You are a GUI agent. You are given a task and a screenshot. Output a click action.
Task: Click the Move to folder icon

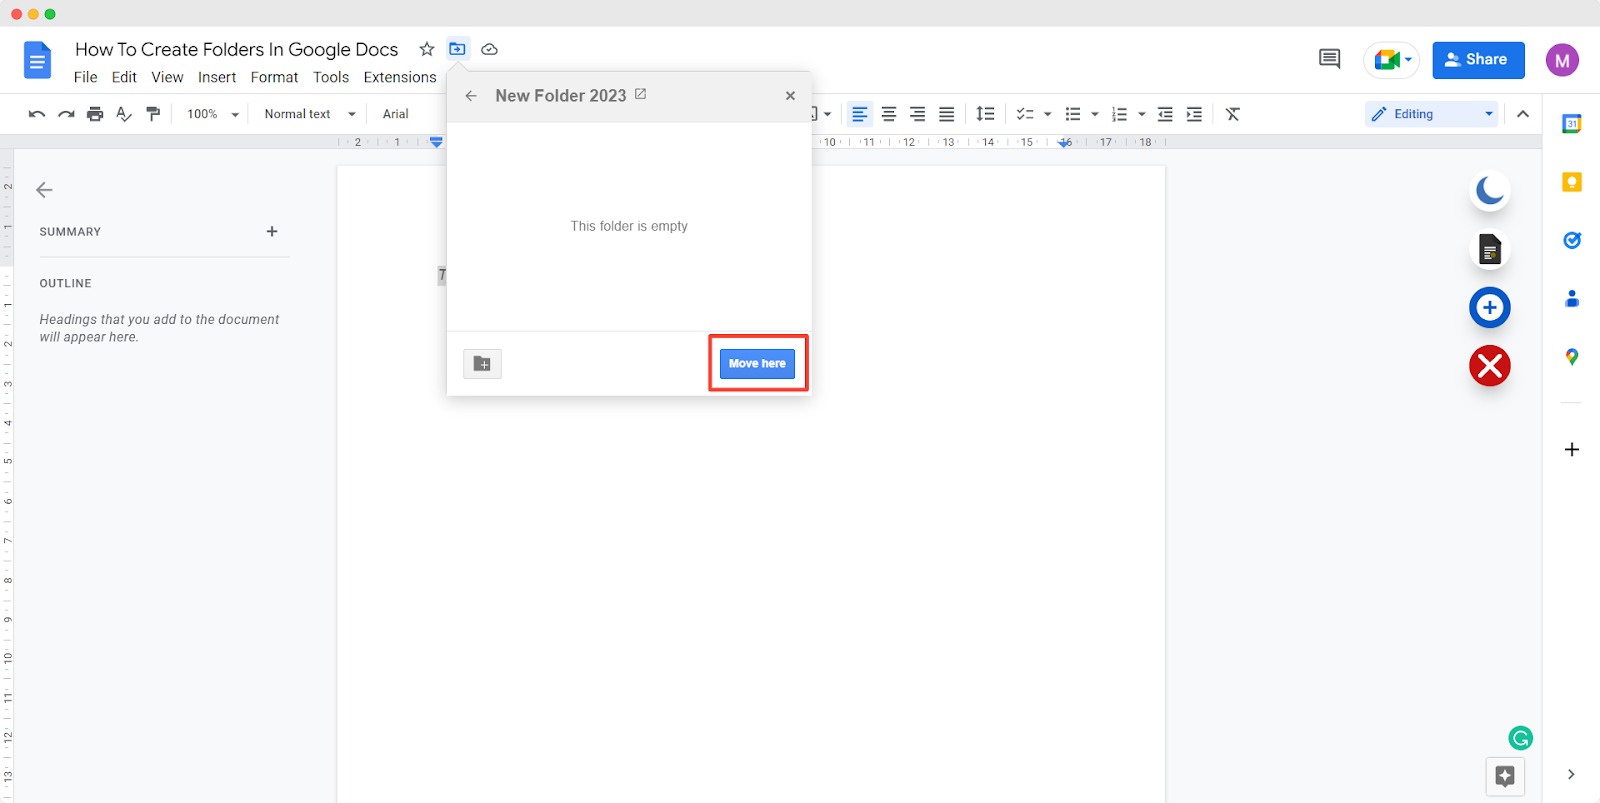(x=457, y=49)
